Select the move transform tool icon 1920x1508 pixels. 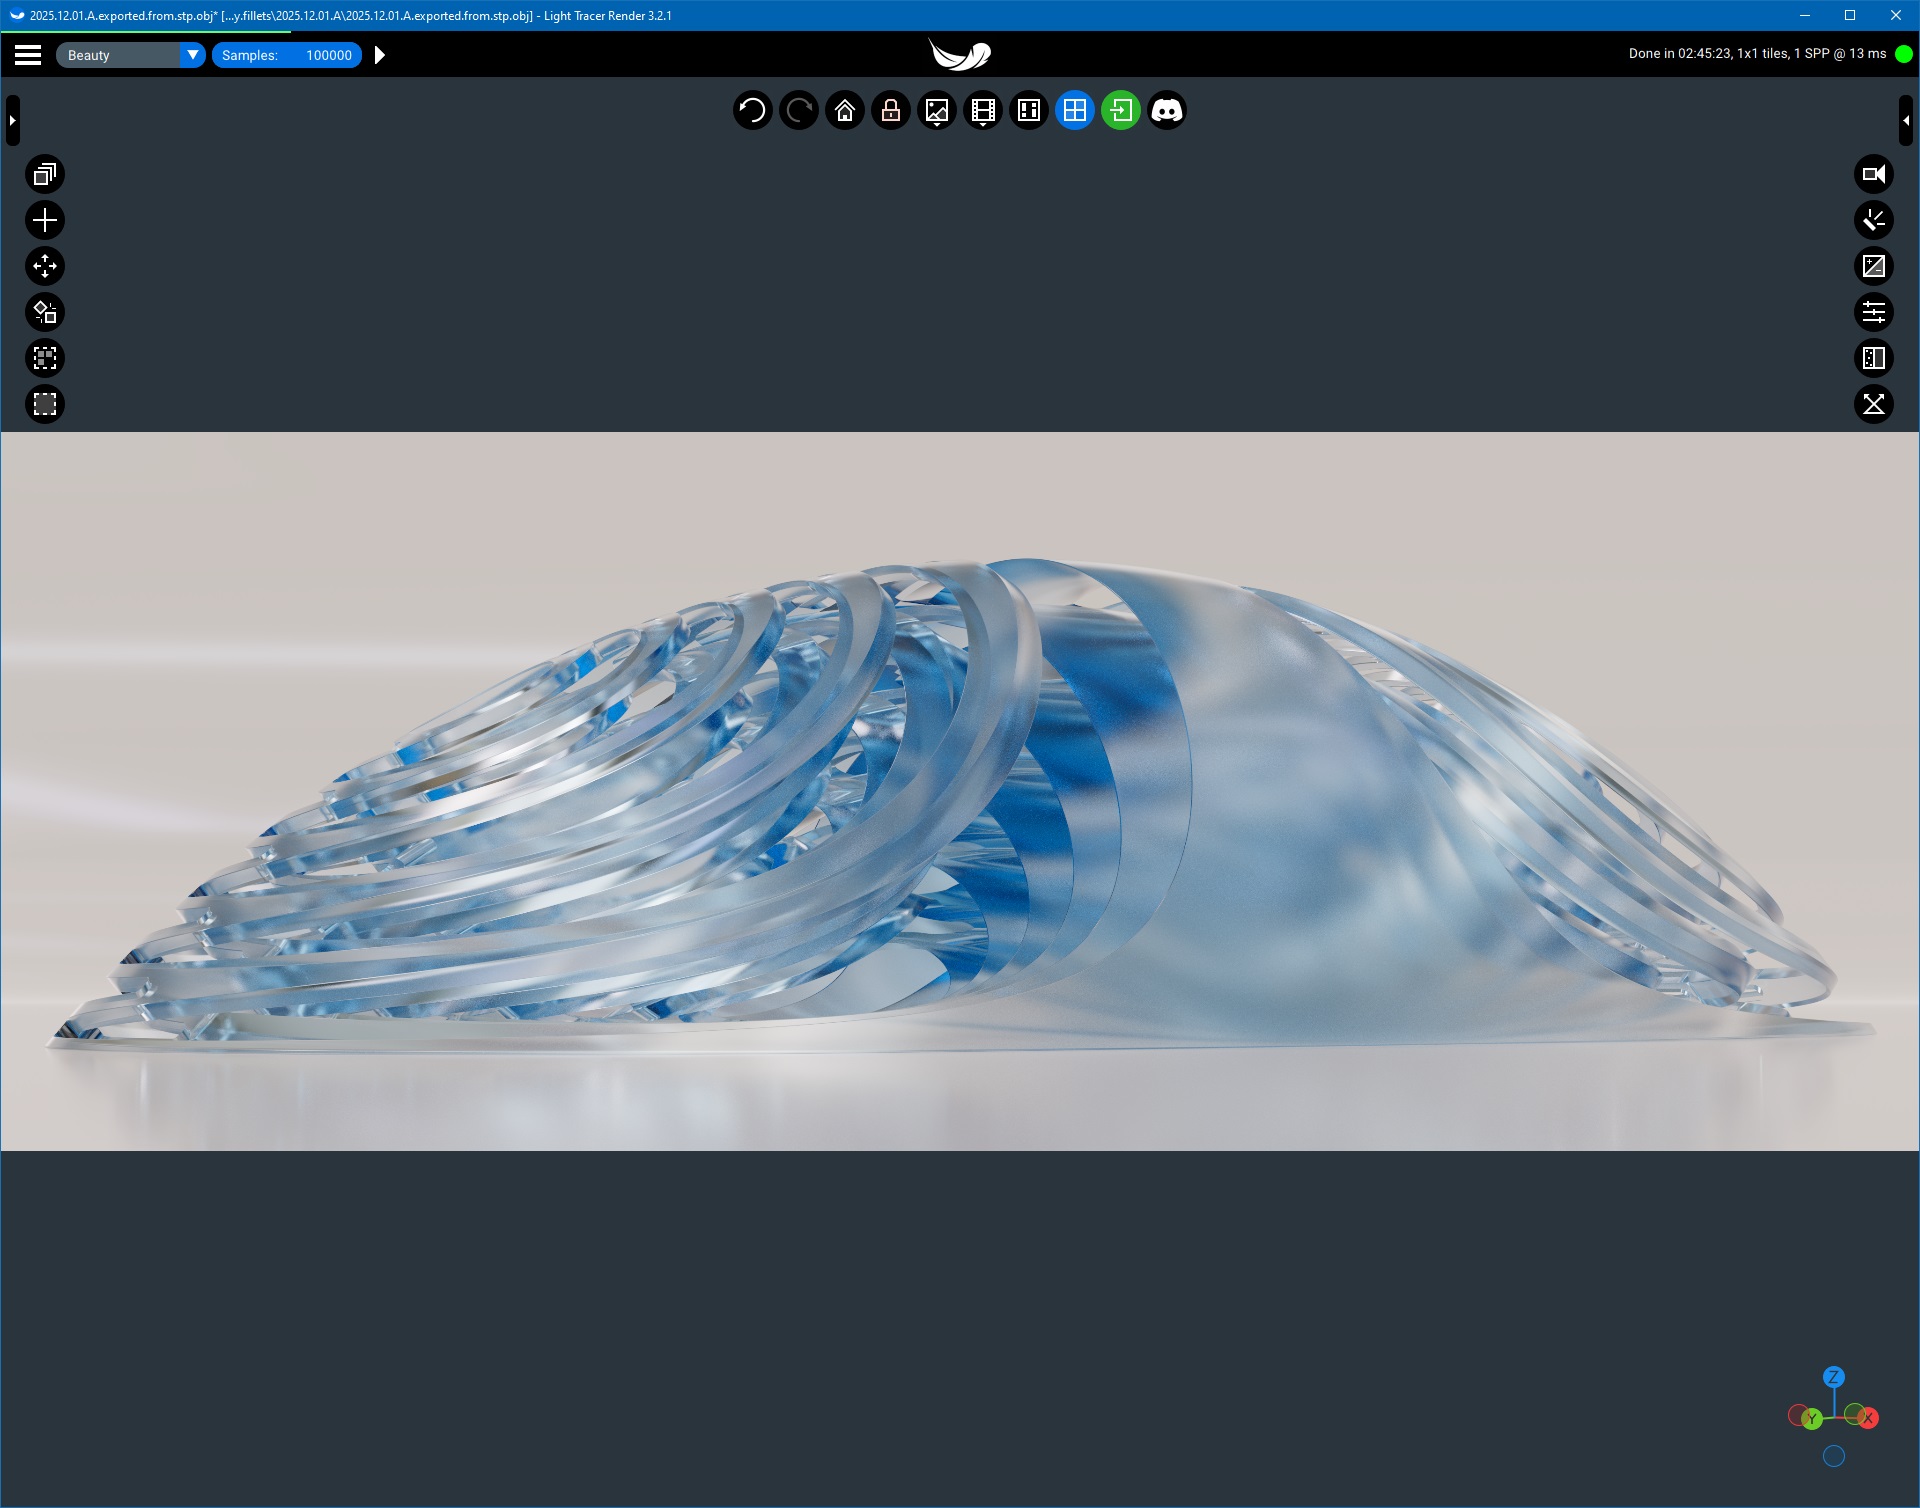[45, 266]
